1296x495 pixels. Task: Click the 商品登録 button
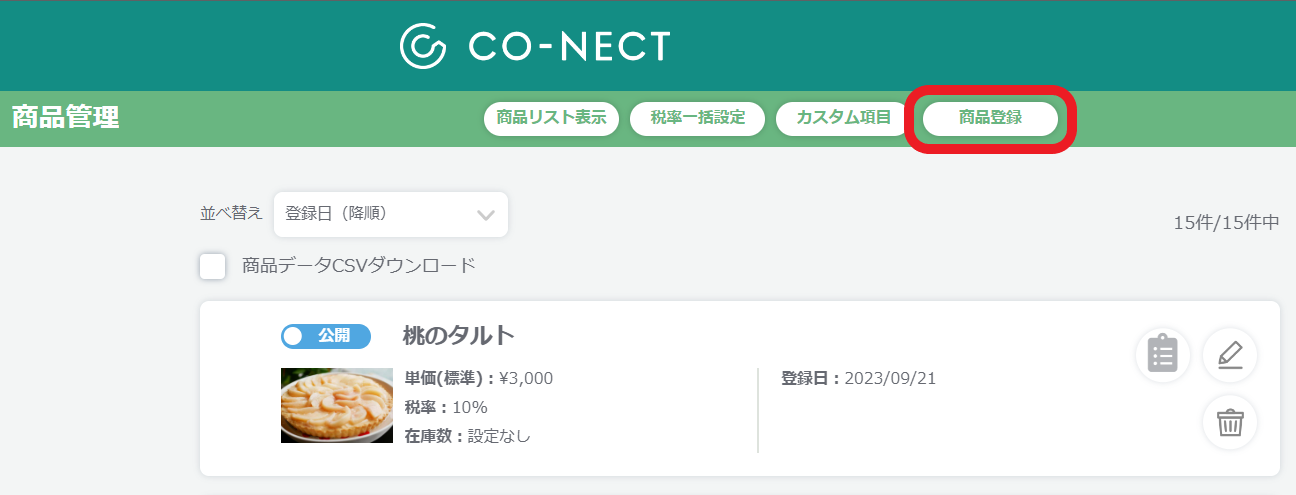(990, 118)
